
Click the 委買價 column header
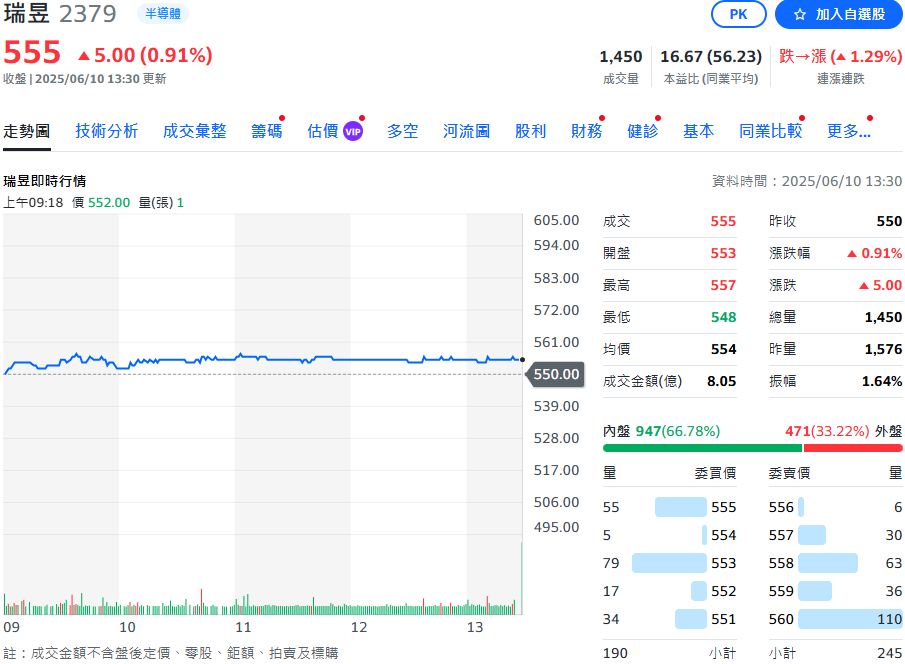(715, 473)
